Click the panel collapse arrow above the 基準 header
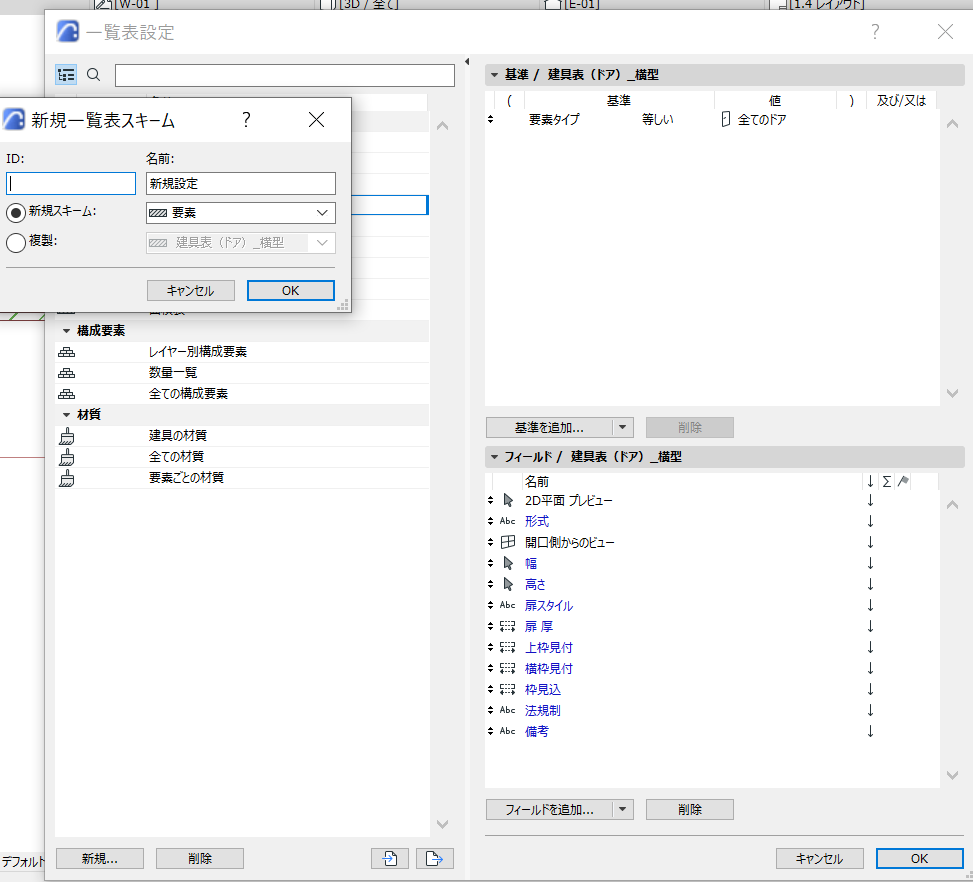Image resolution: width=973 pixels, height=882 pixels. tap(467, 61)
